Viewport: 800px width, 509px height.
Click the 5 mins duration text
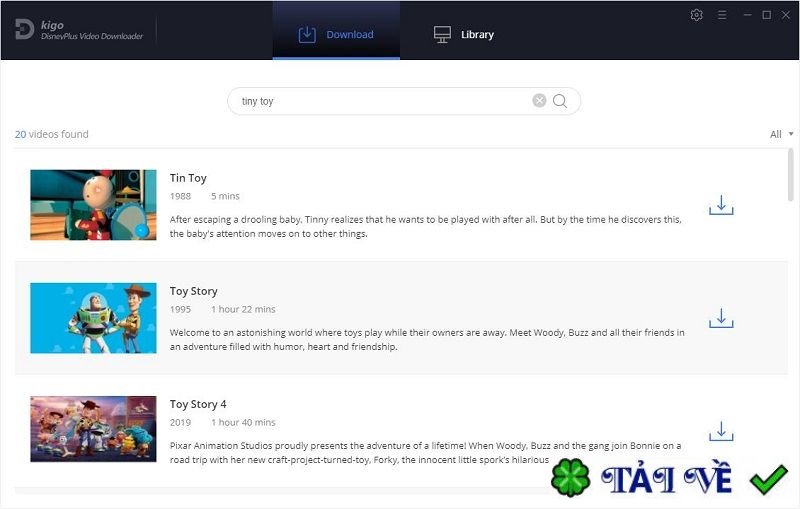(225, 196)
